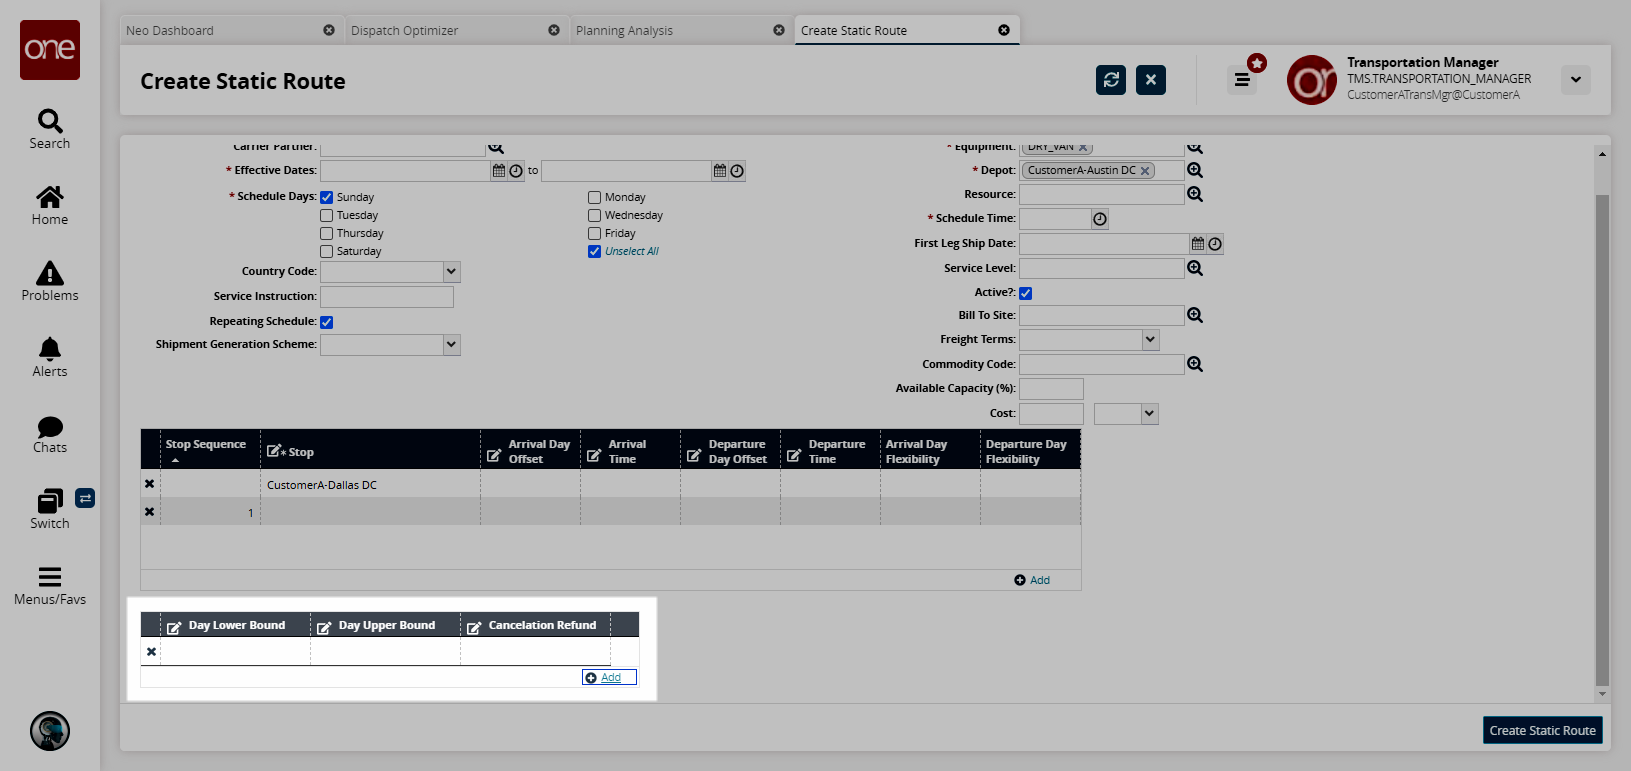Screen dimensions: 1631x771
Task: Open the Schedule Time clock picker
Action: 1100,219
